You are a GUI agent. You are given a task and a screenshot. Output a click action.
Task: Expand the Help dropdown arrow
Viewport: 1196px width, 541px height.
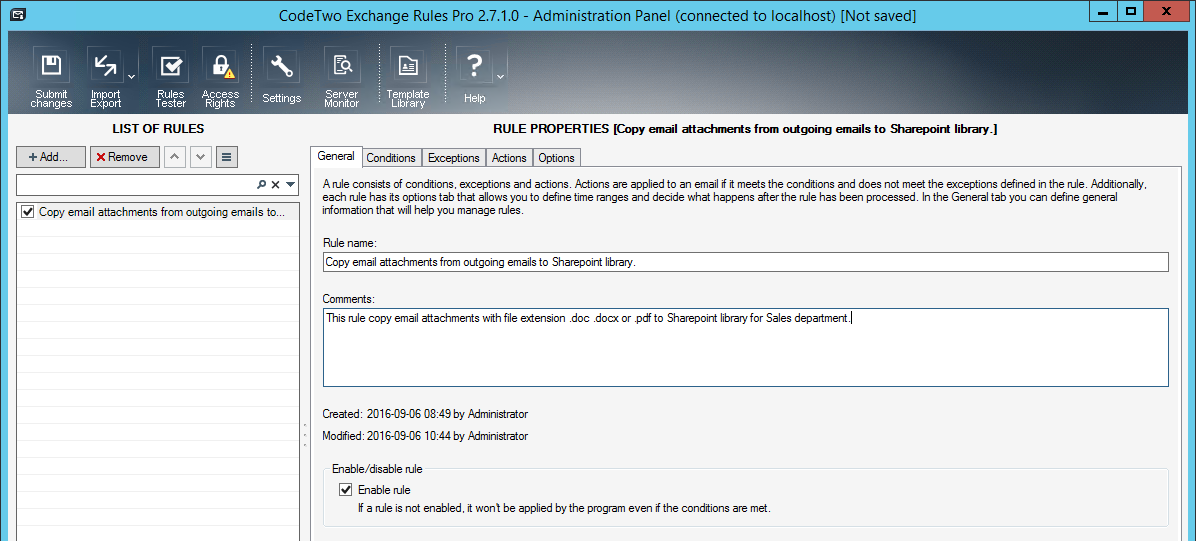click(500, 77)
